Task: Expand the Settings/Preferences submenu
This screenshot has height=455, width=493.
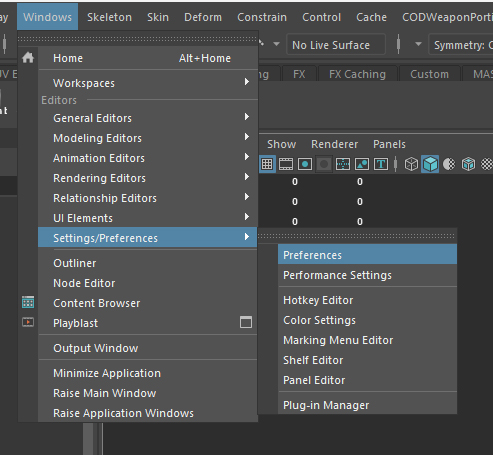Action: (x=148, y=237)
